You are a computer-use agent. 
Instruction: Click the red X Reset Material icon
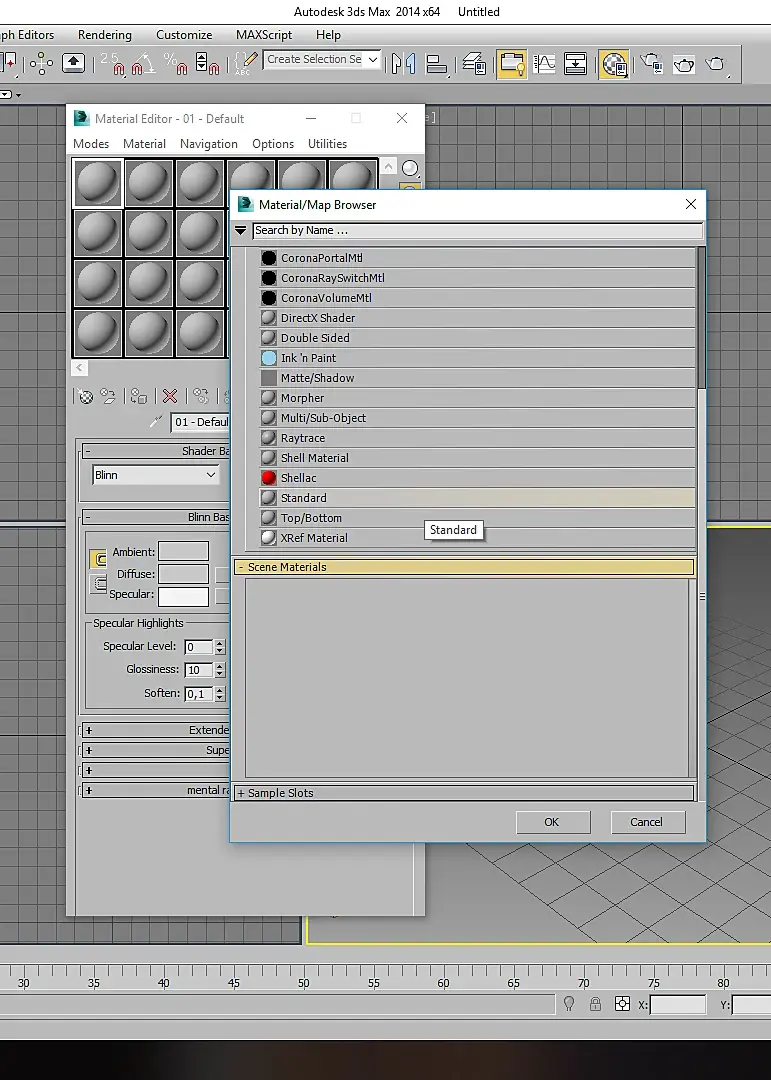[x=169, y=396]
